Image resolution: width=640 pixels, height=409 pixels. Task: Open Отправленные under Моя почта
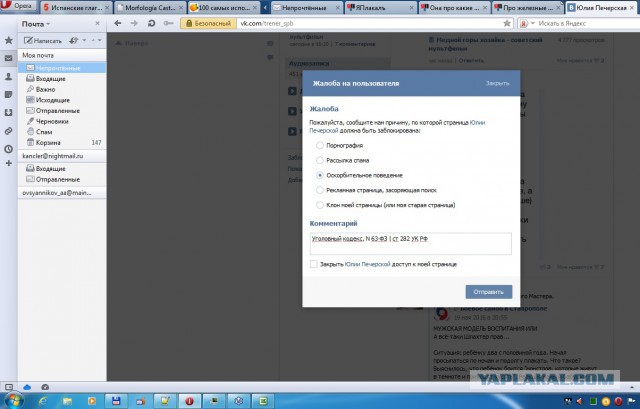coord(62,111)
